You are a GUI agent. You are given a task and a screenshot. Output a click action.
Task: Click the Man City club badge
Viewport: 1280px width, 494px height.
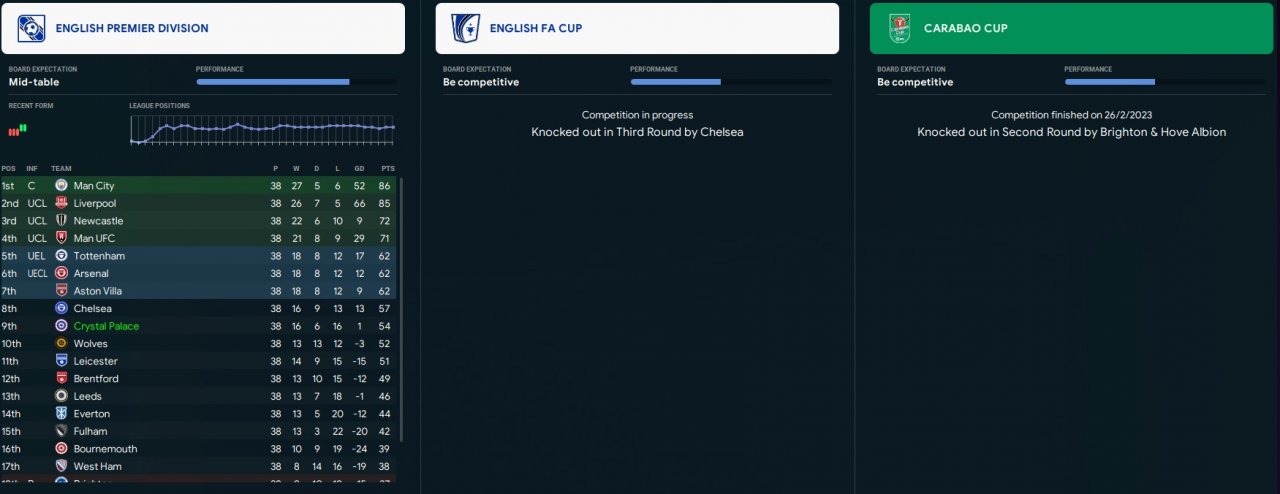pos(61,186)
